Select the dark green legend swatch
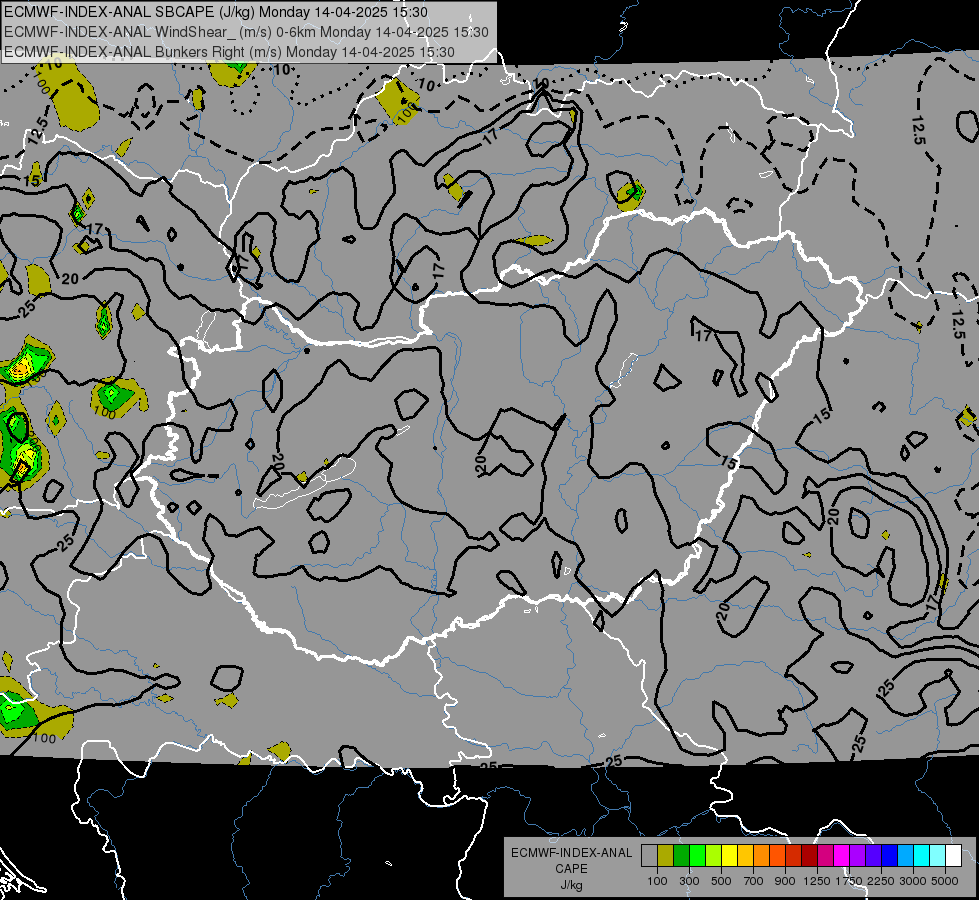Viewport: 979px width, 900px height. pos(681,856)
